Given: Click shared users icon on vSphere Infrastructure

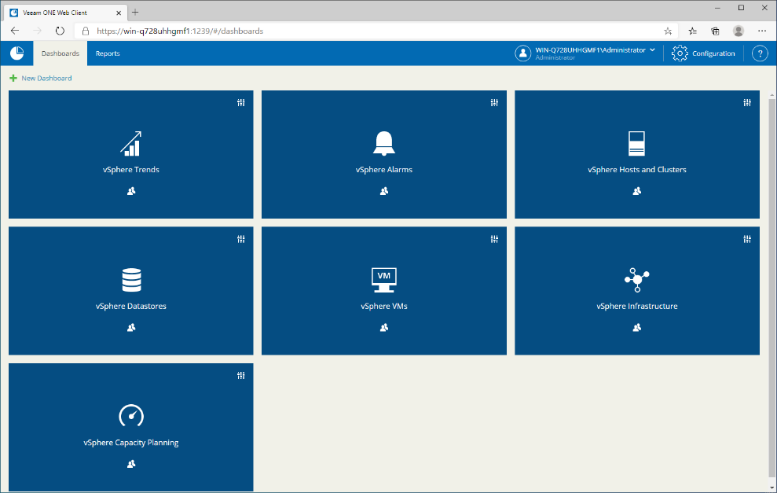Looking at the screenshot, I should (x=637, y=328).
